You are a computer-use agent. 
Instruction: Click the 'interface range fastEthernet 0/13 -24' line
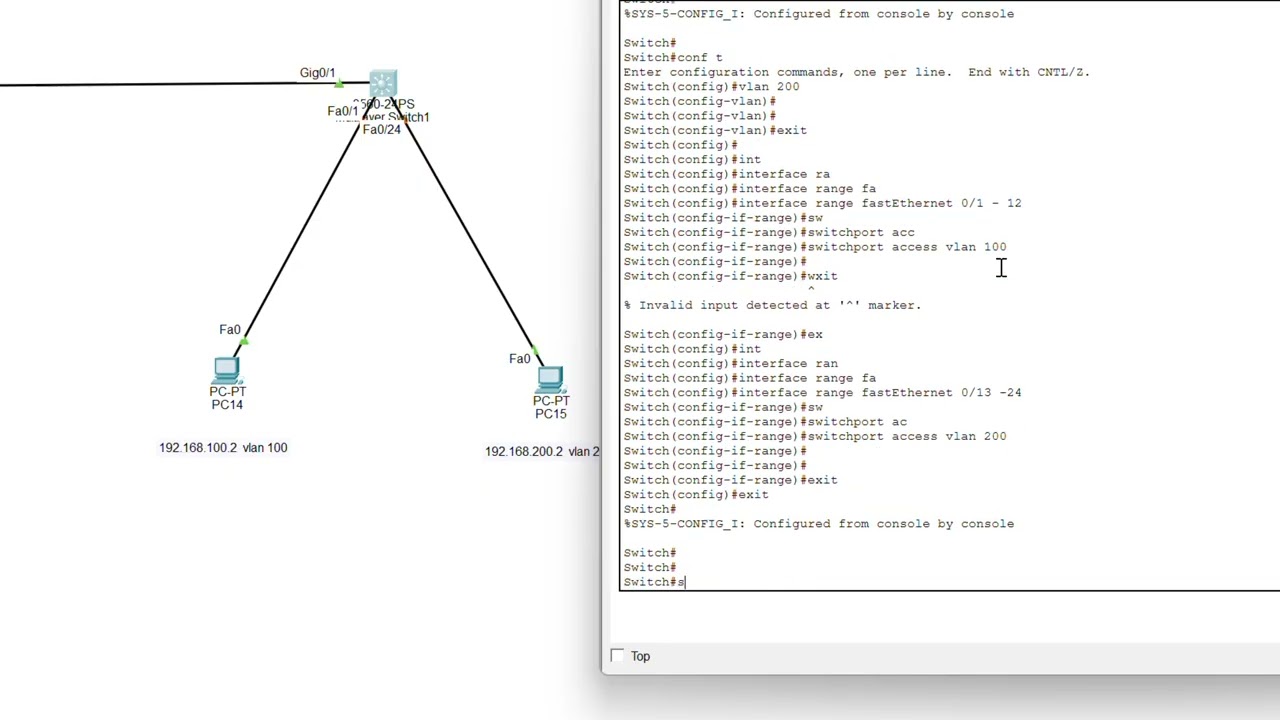point(822,393)
